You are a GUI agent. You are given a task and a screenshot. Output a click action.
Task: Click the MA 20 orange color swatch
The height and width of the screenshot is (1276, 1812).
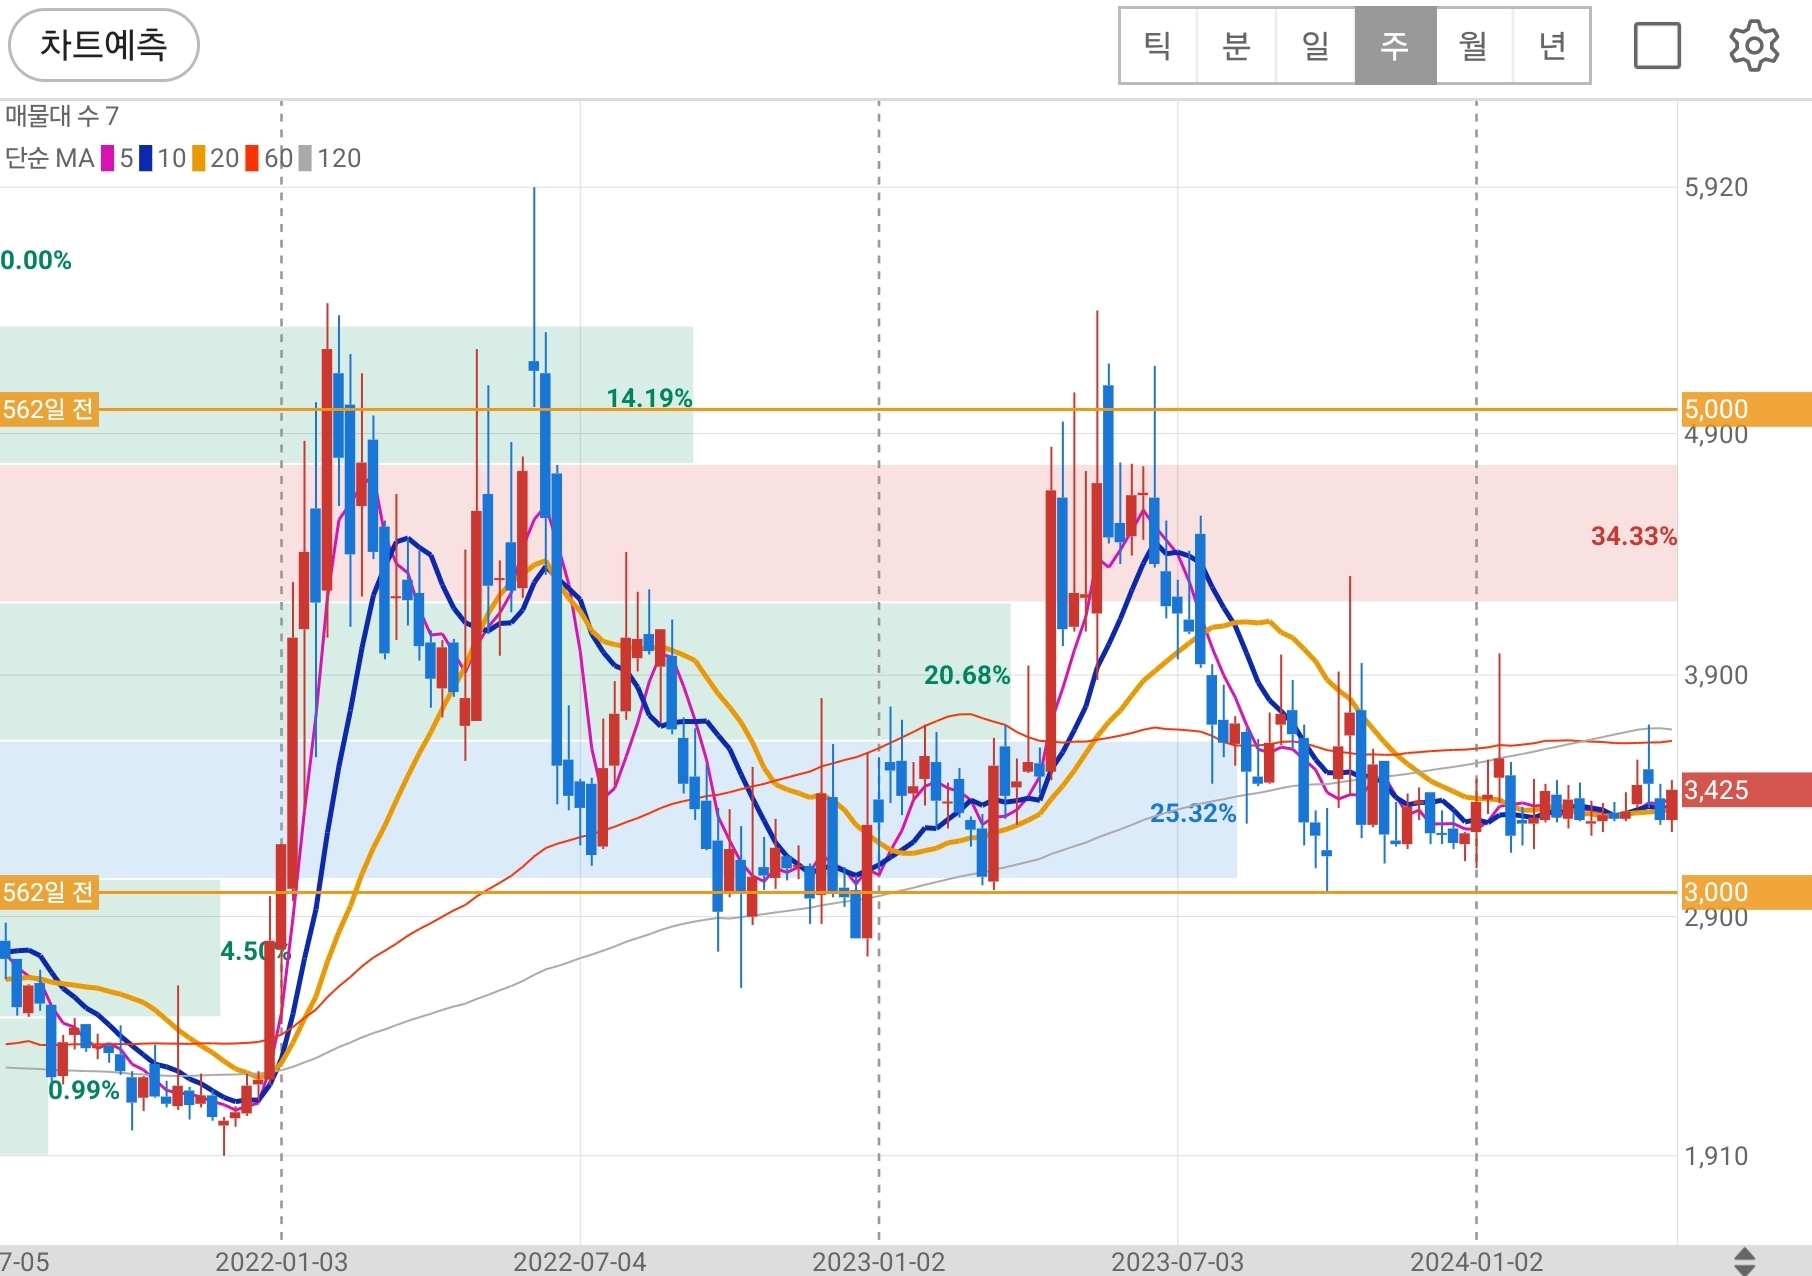pos(199,158)
